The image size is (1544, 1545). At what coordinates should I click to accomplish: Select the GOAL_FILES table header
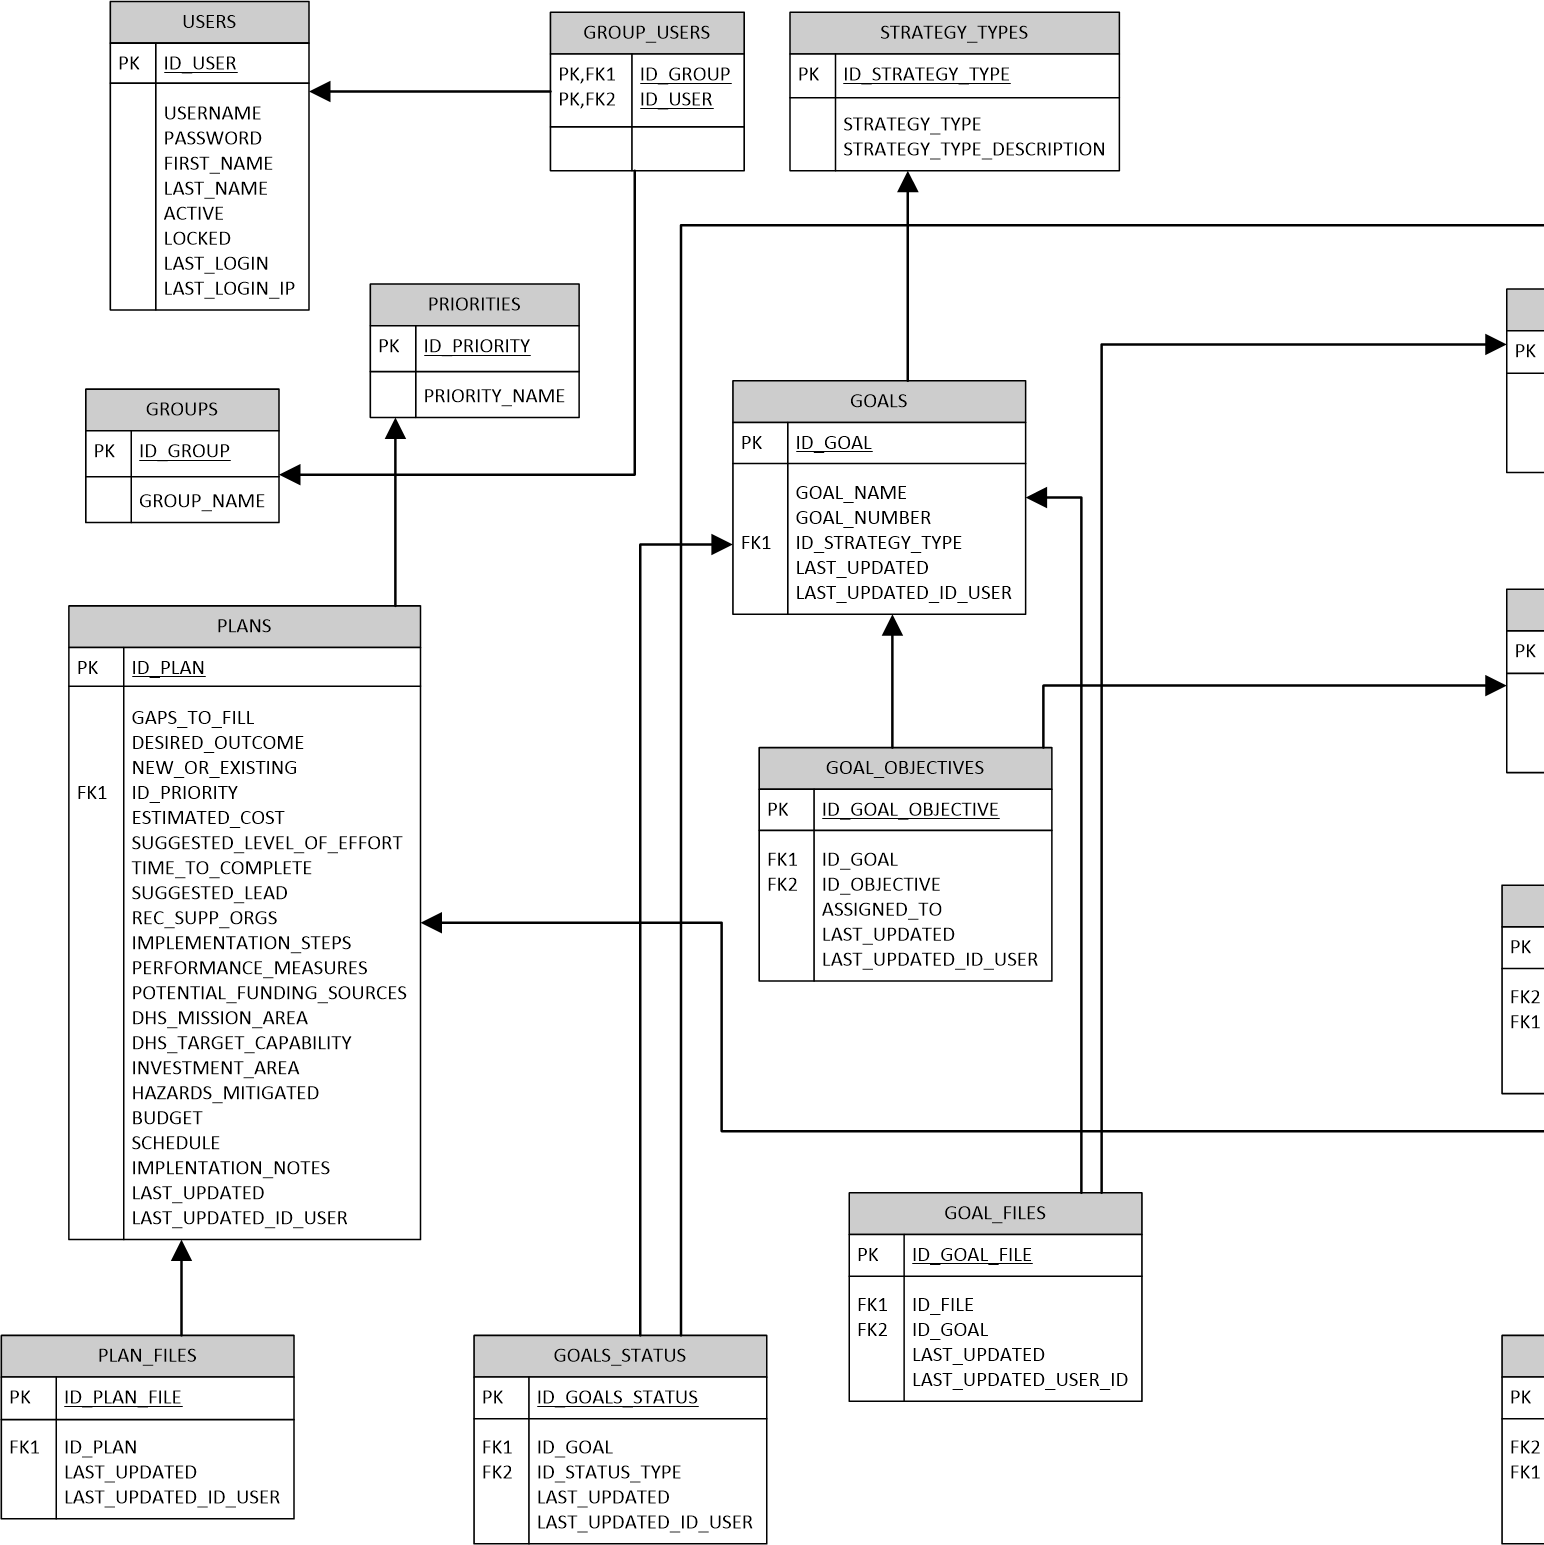pos(995,1213)
